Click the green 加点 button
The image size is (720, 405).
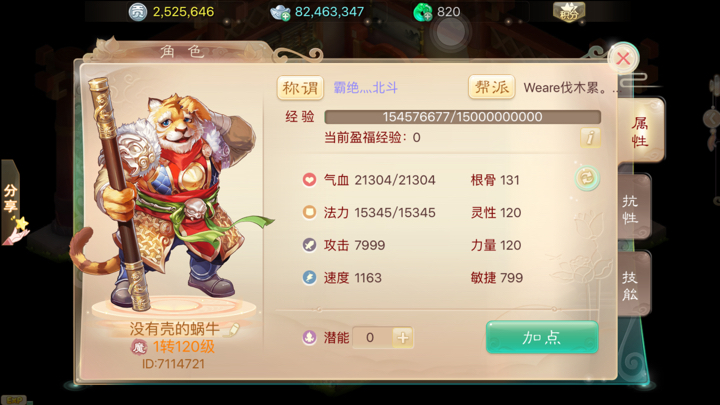click(x=542, y=338)
